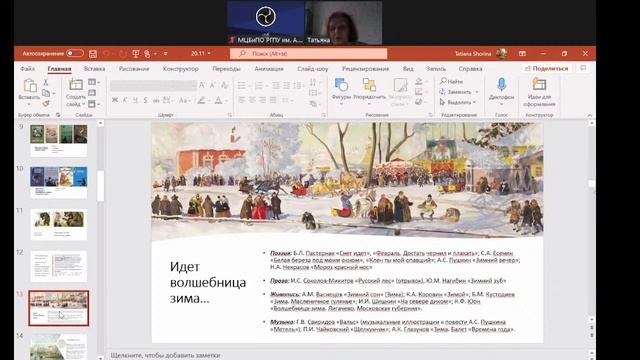The height and width of the screenshot is (360, 640).
Task: Switch to the Рецензирование tab
Action: point(365,69)
